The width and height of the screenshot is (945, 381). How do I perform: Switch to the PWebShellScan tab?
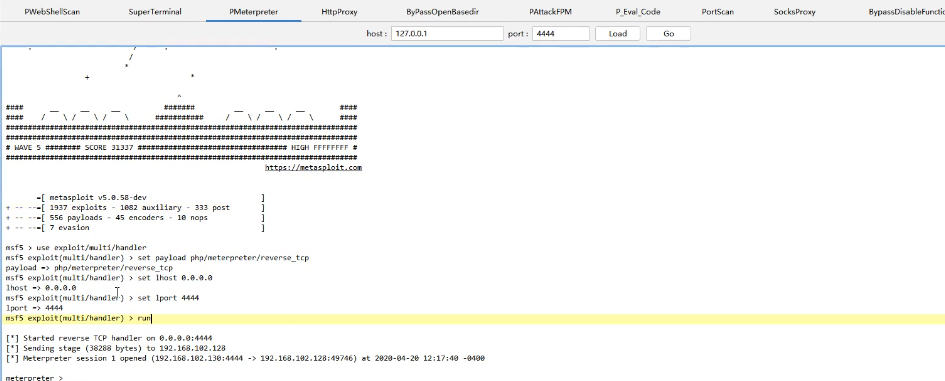pyautogui.click(x=52, y=11)
